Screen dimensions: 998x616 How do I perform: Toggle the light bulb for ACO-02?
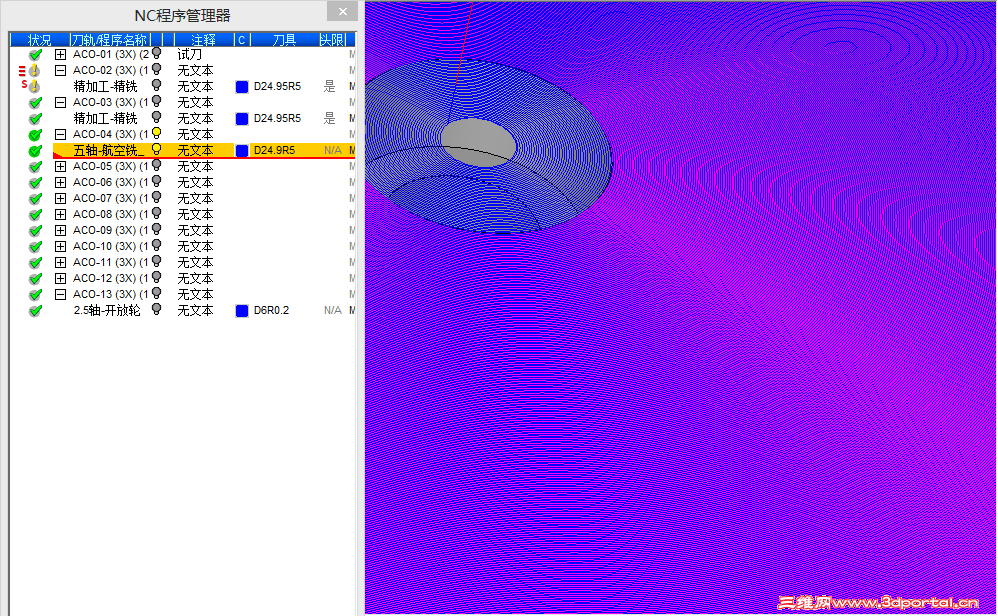coord(157,69)
